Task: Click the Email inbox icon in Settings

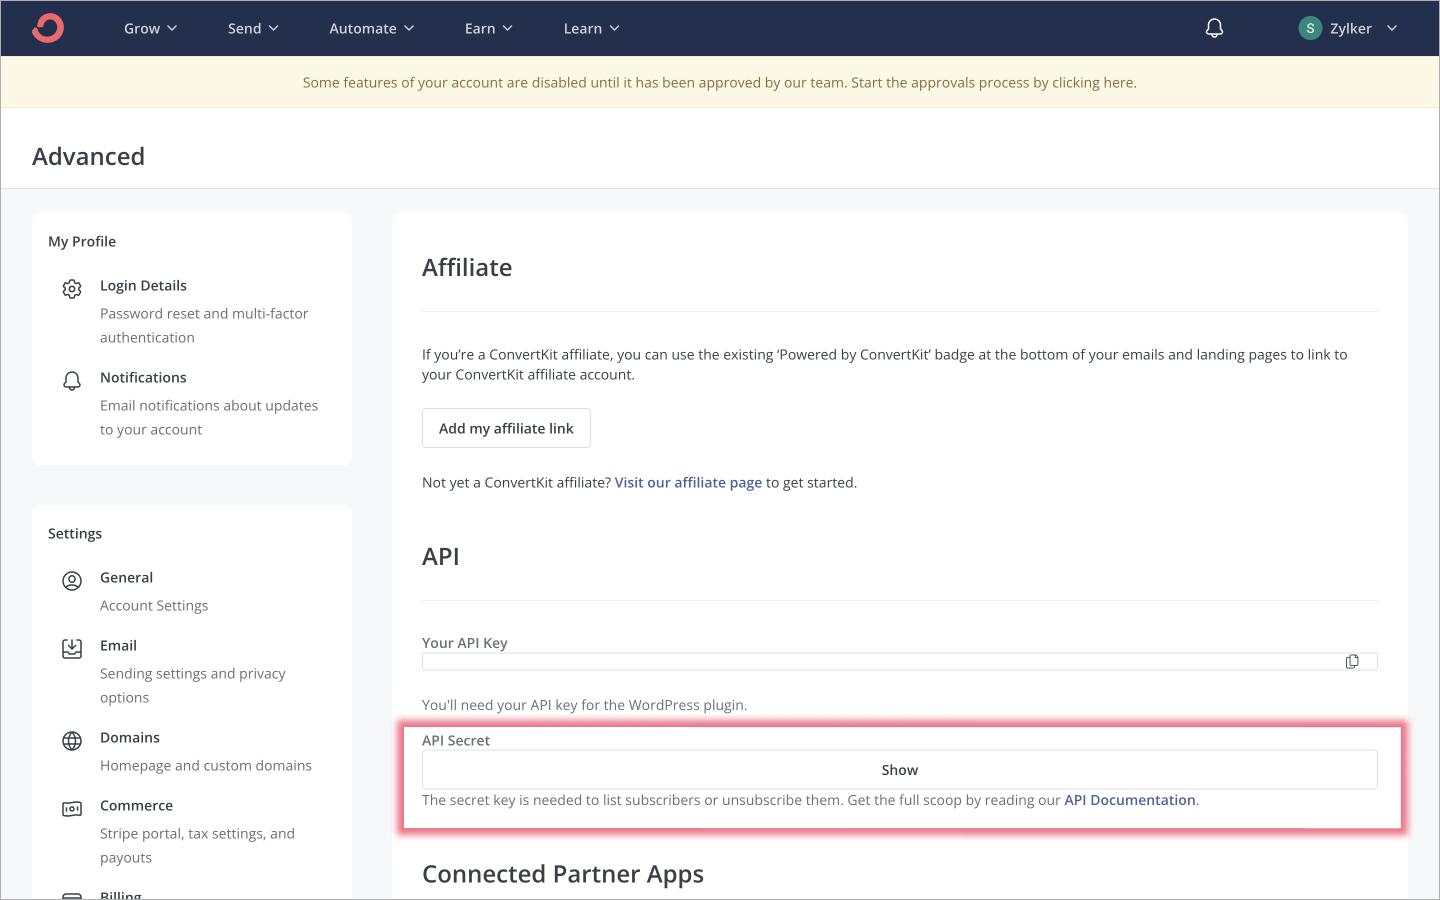Action: 72,649
